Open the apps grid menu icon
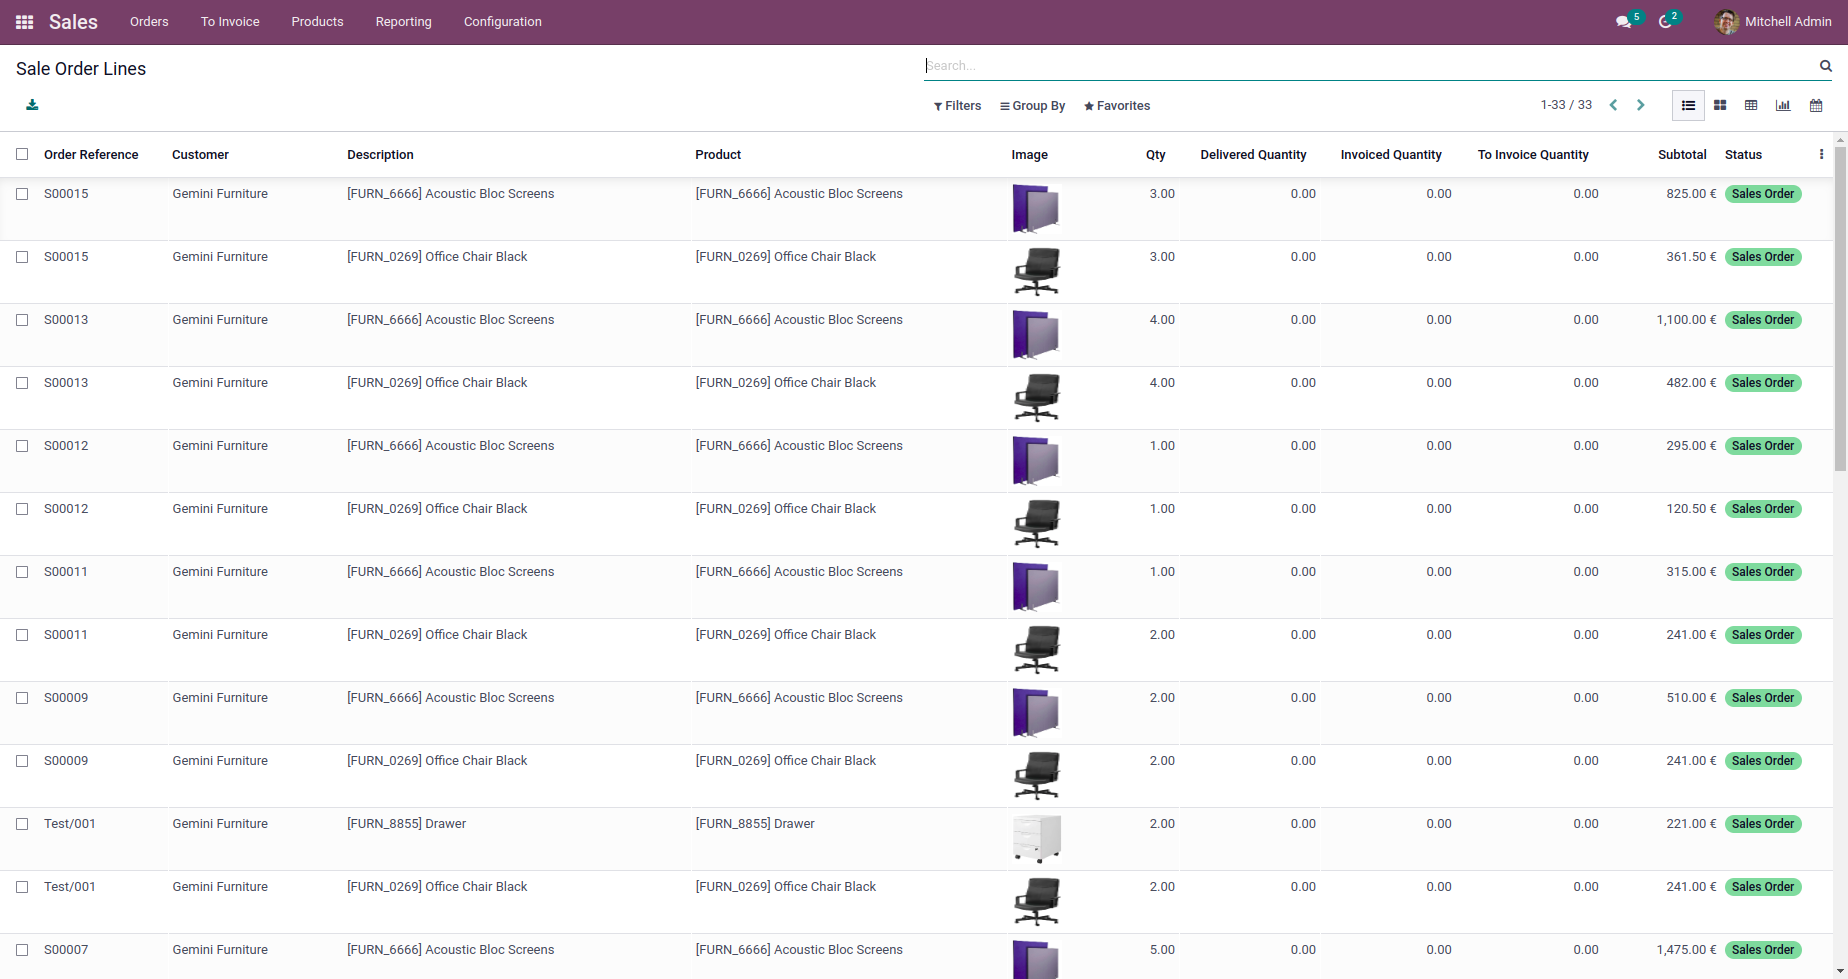This screenshot has height=979, width=1848. coord(25,22)
